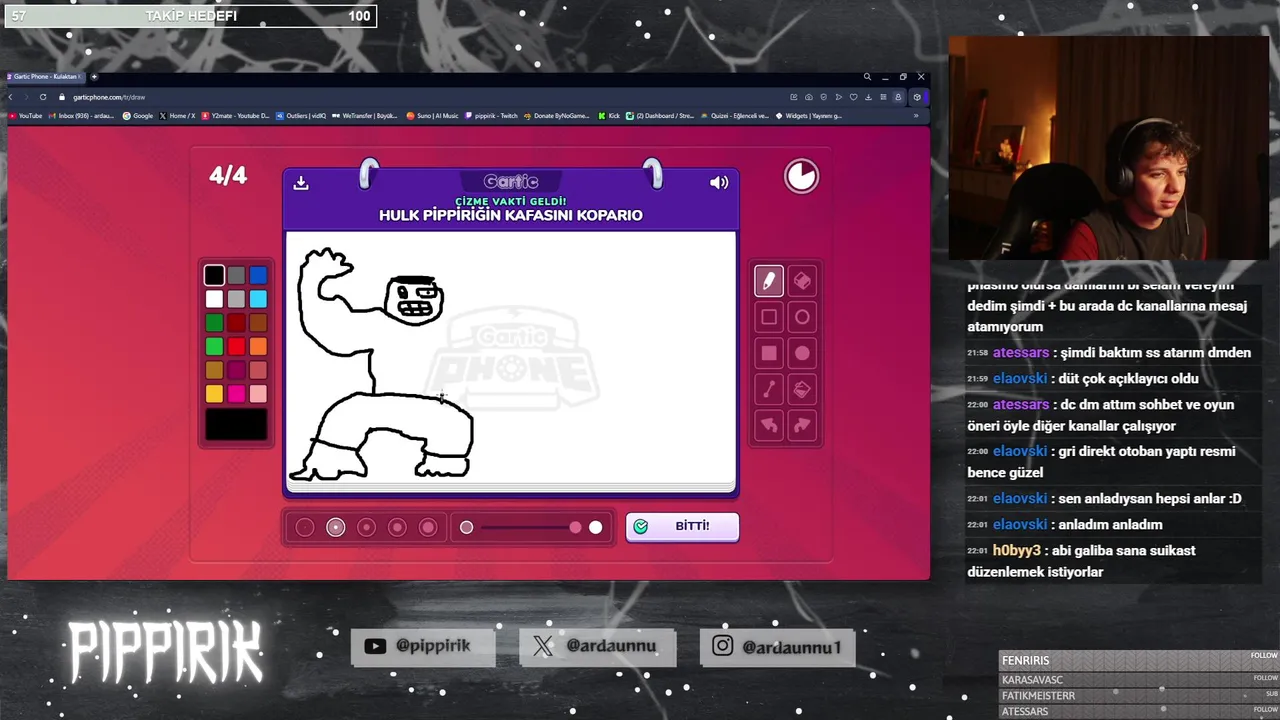This screenshot has height=720, width=1280.
Task: Pick the dark gray color swatch
Action: coord(236,275)
